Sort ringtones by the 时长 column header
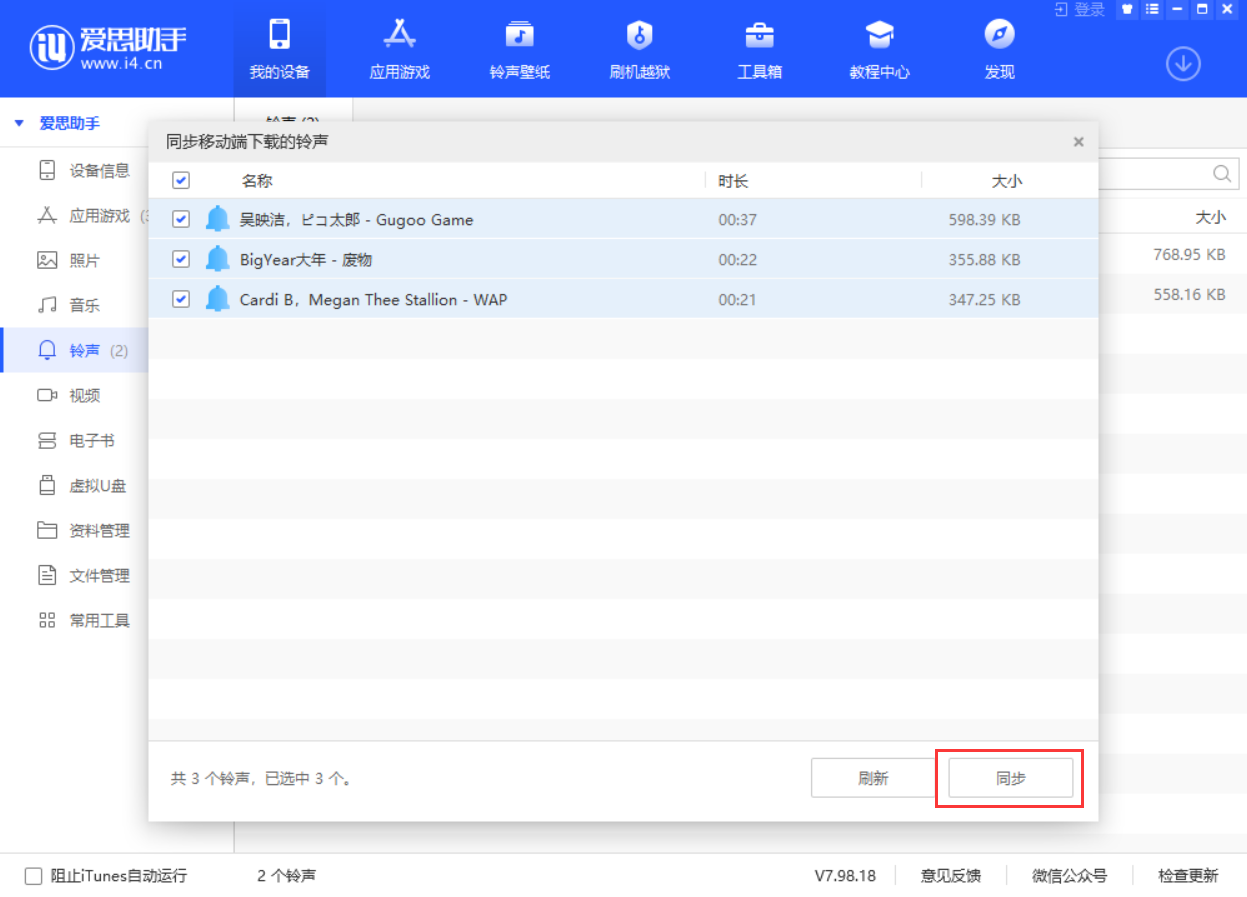This screenshot has width=1247, height=897. (733, 181)
